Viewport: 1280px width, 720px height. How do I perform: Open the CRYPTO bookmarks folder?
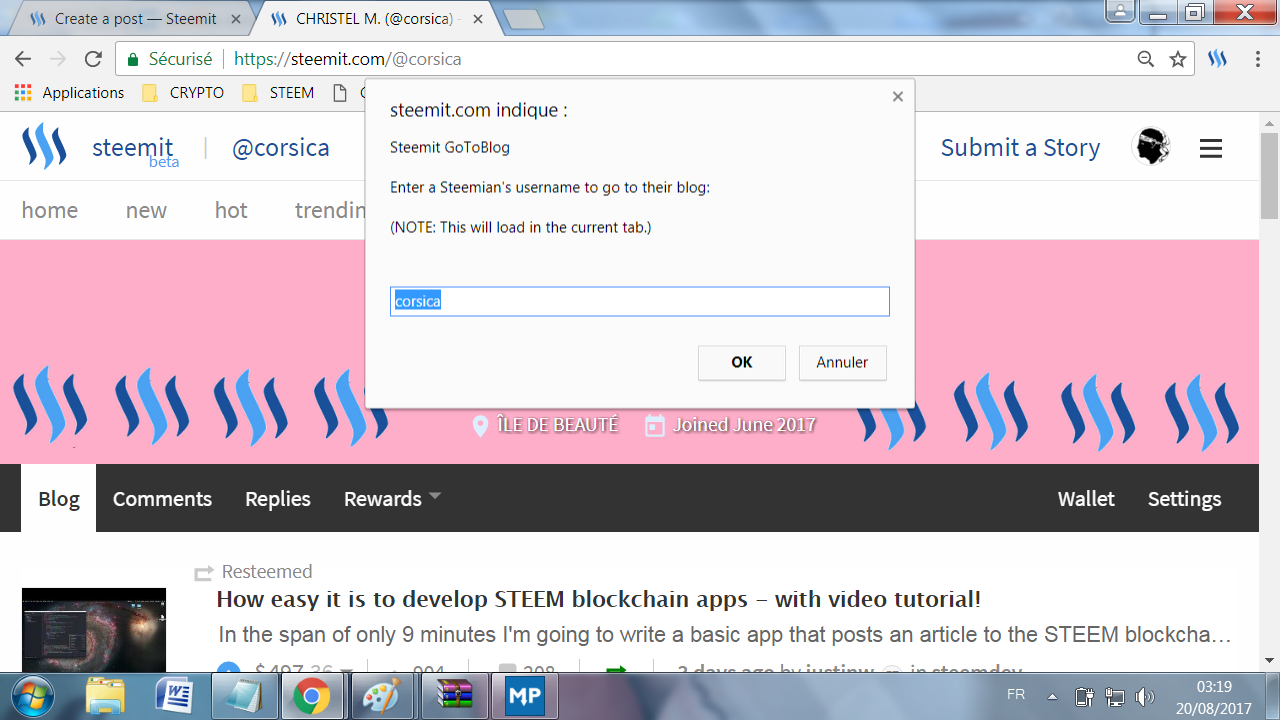(x=184, y=93)
